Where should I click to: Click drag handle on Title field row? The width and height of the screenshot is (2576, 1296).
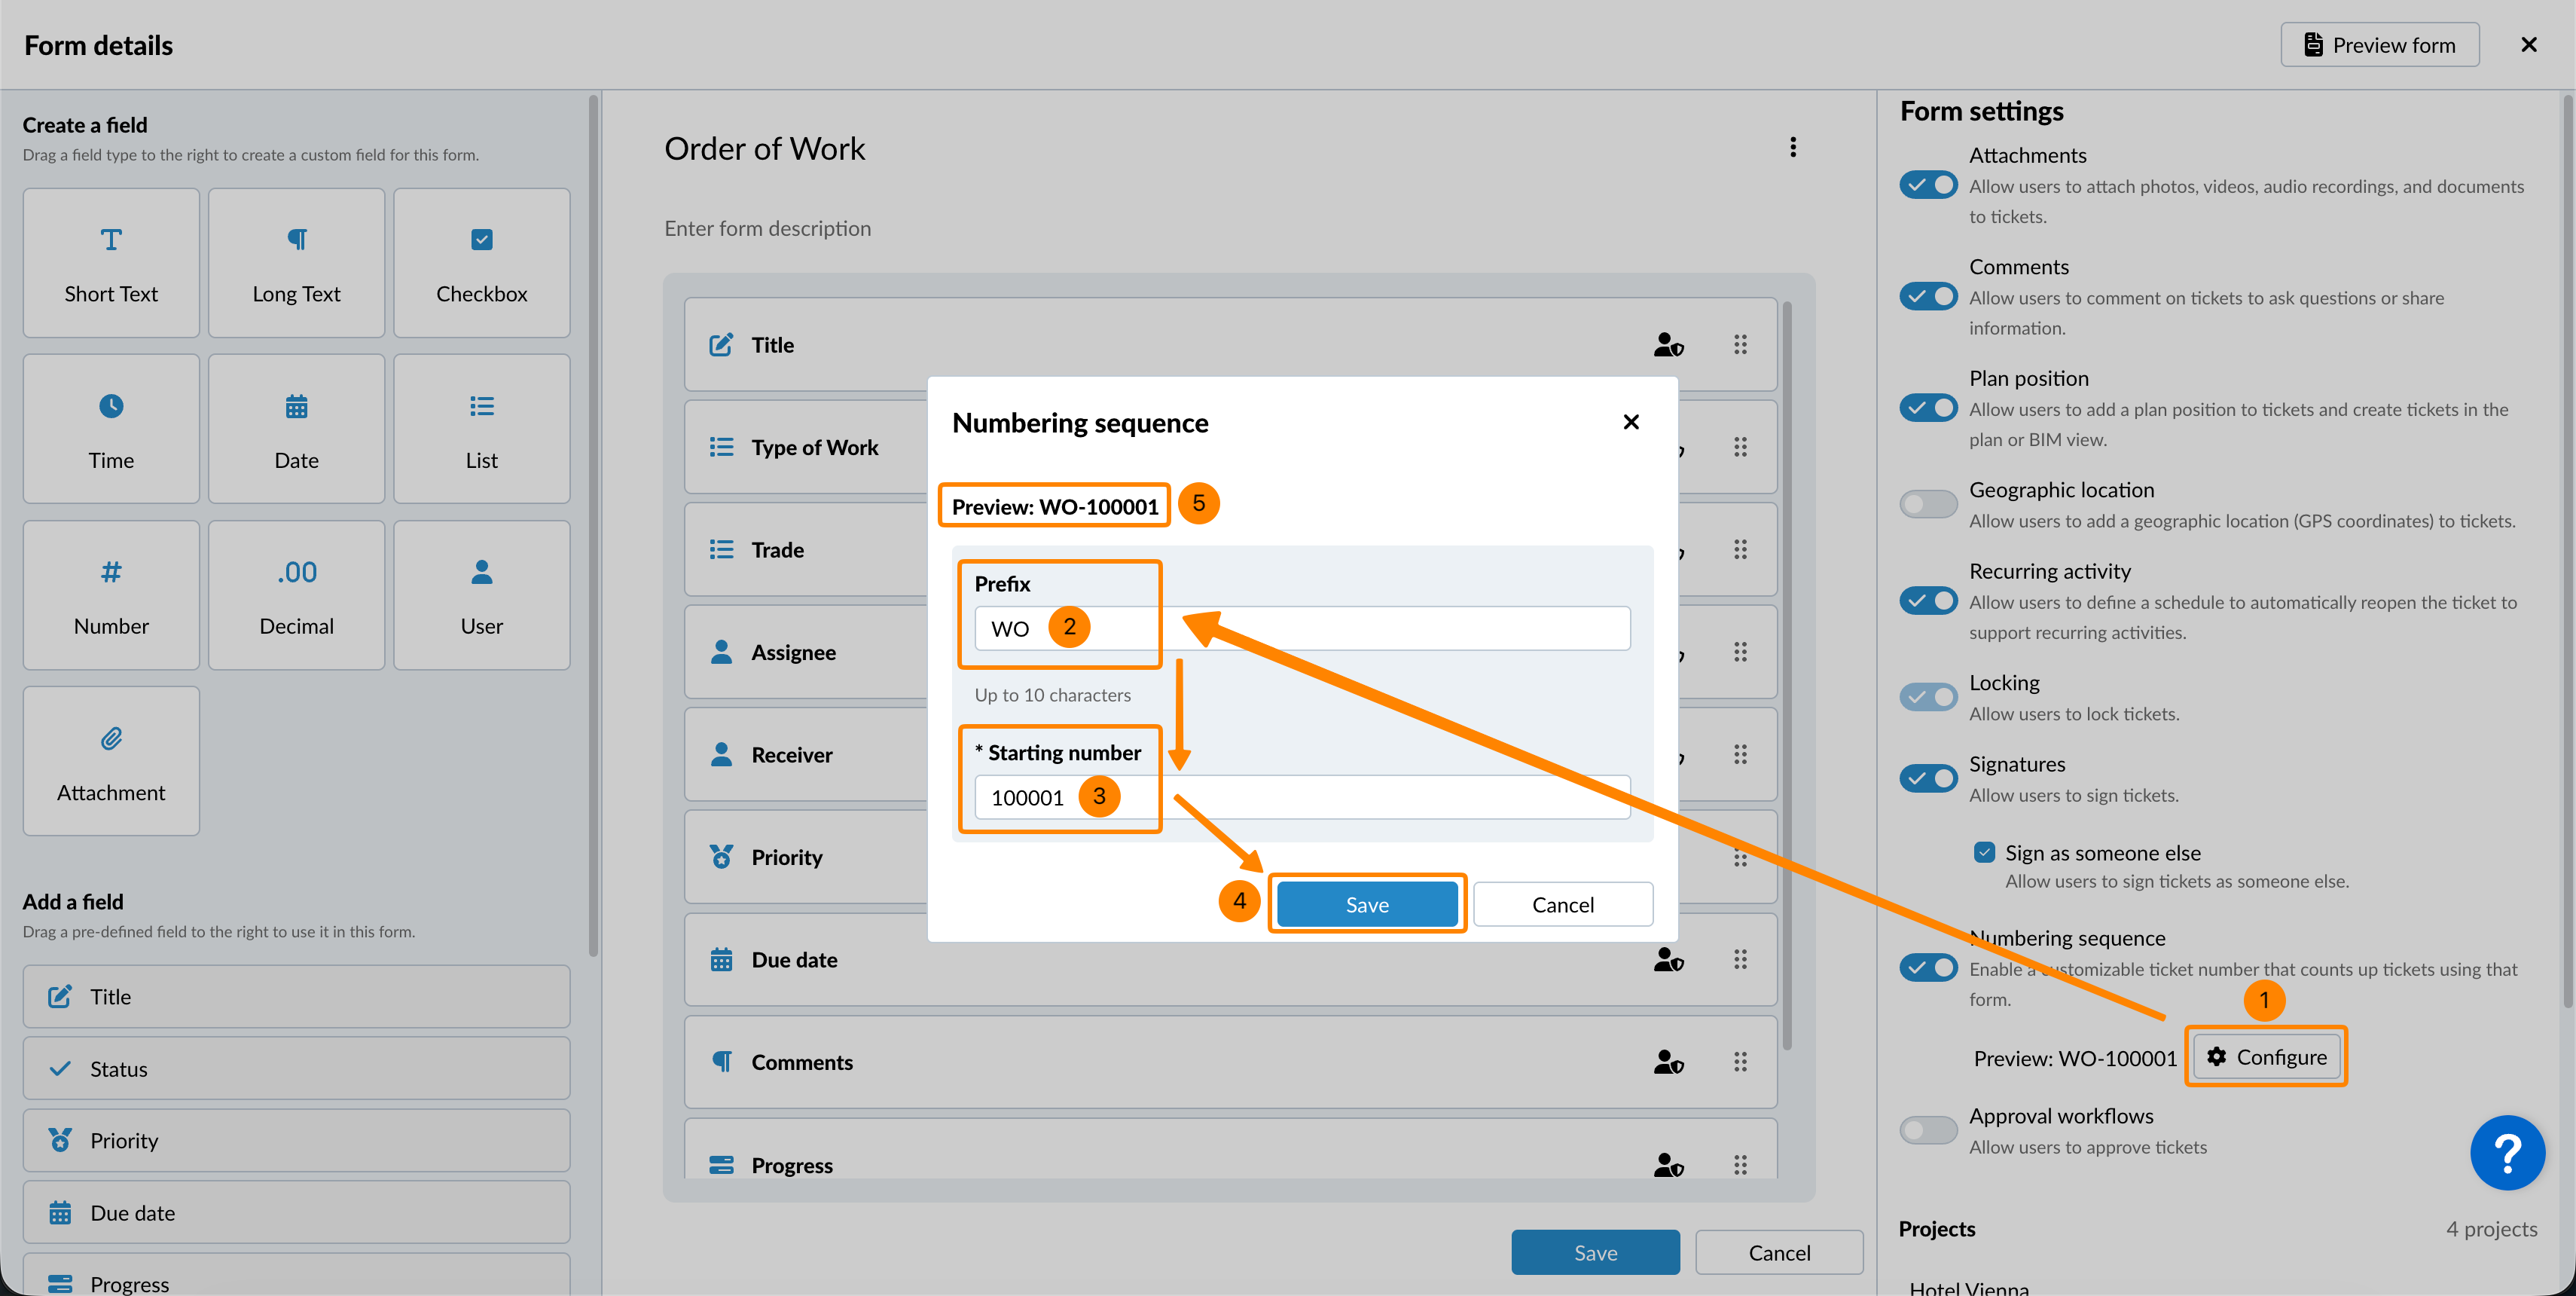coord(1740,345)
